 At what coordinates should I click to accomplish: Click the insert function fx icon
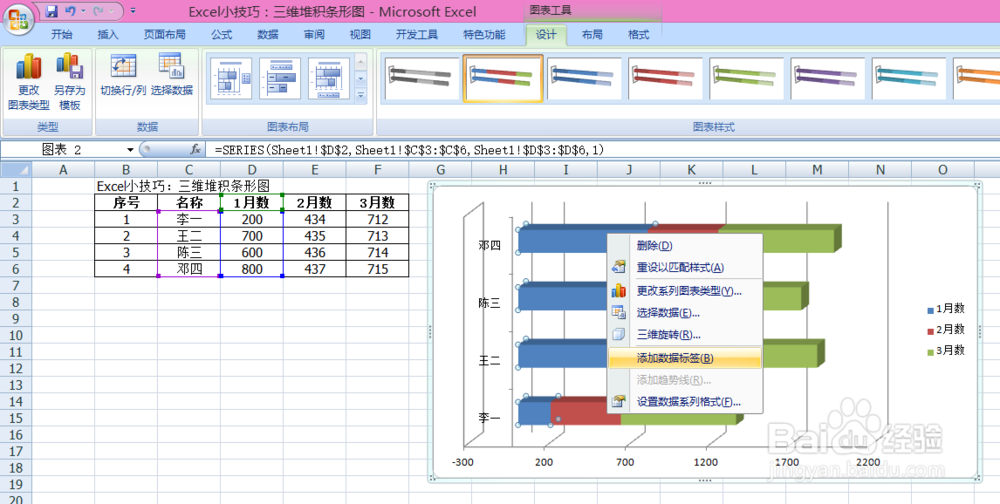[x=196, y=150]
